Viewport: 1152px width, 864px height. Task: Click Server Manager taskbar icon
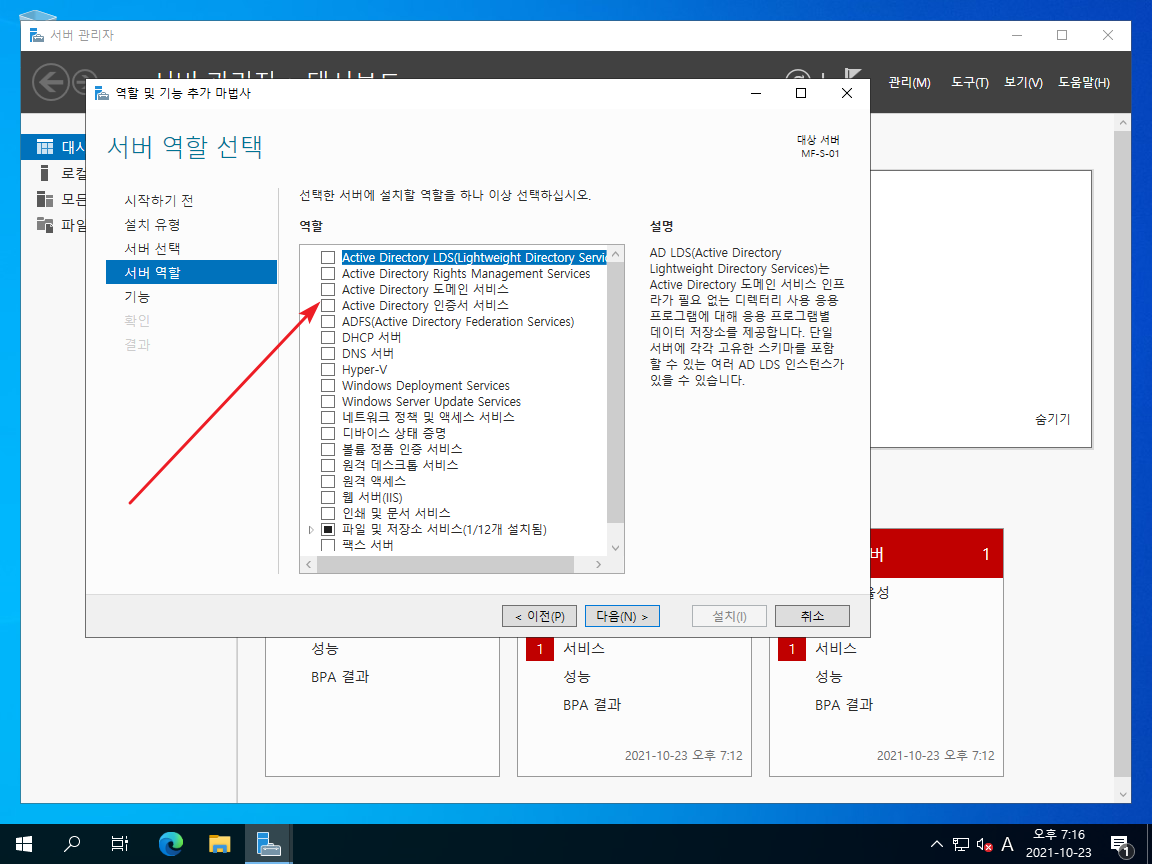point(268,843)
